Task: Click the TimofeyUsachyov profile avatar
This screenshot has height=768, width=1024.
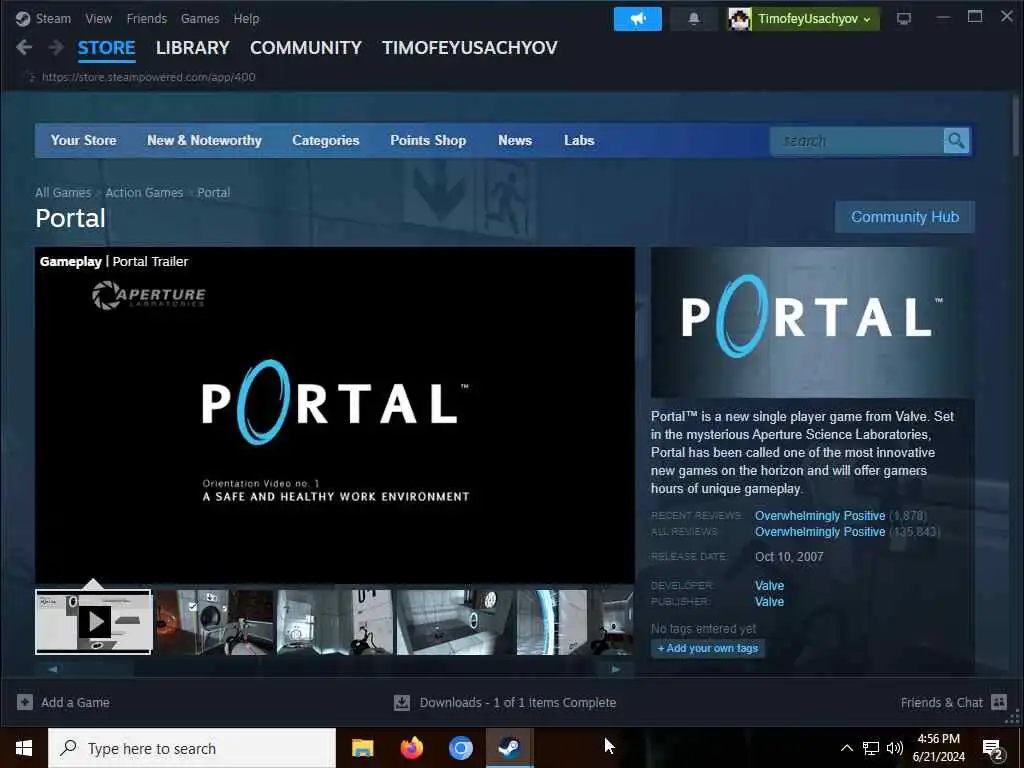Action: point(739,19)
